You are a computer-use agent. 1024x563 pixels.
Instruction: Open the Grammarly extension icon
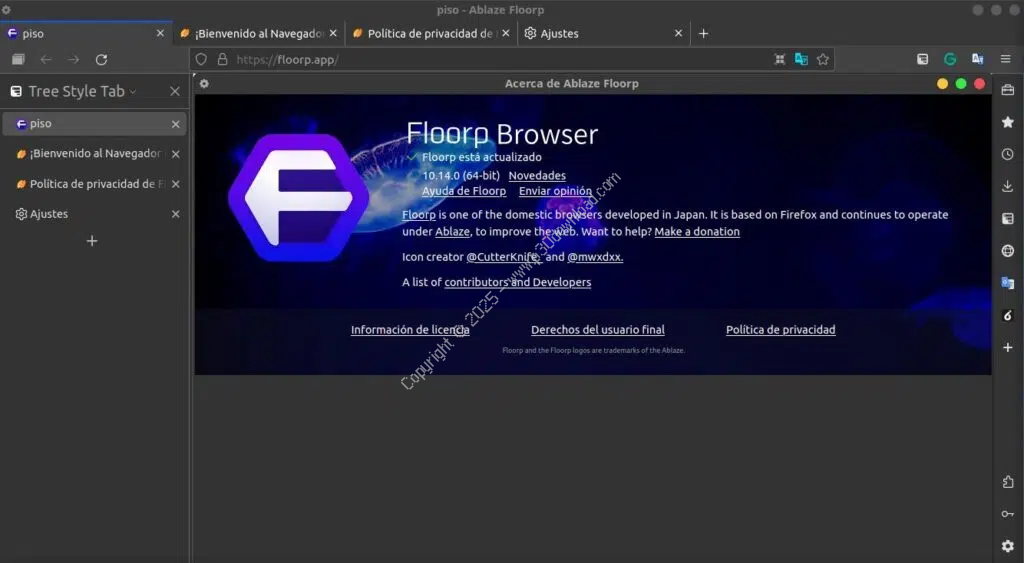click(950, 59)
